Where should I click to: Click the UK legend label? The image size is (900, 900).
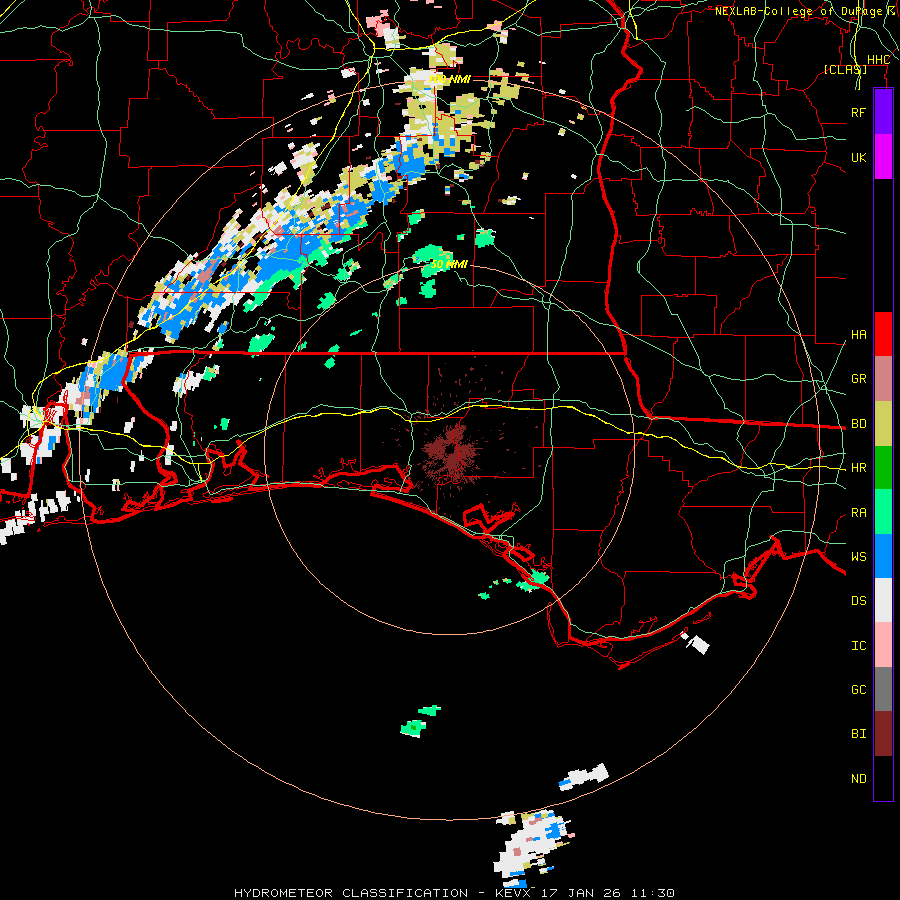point(858,157)
